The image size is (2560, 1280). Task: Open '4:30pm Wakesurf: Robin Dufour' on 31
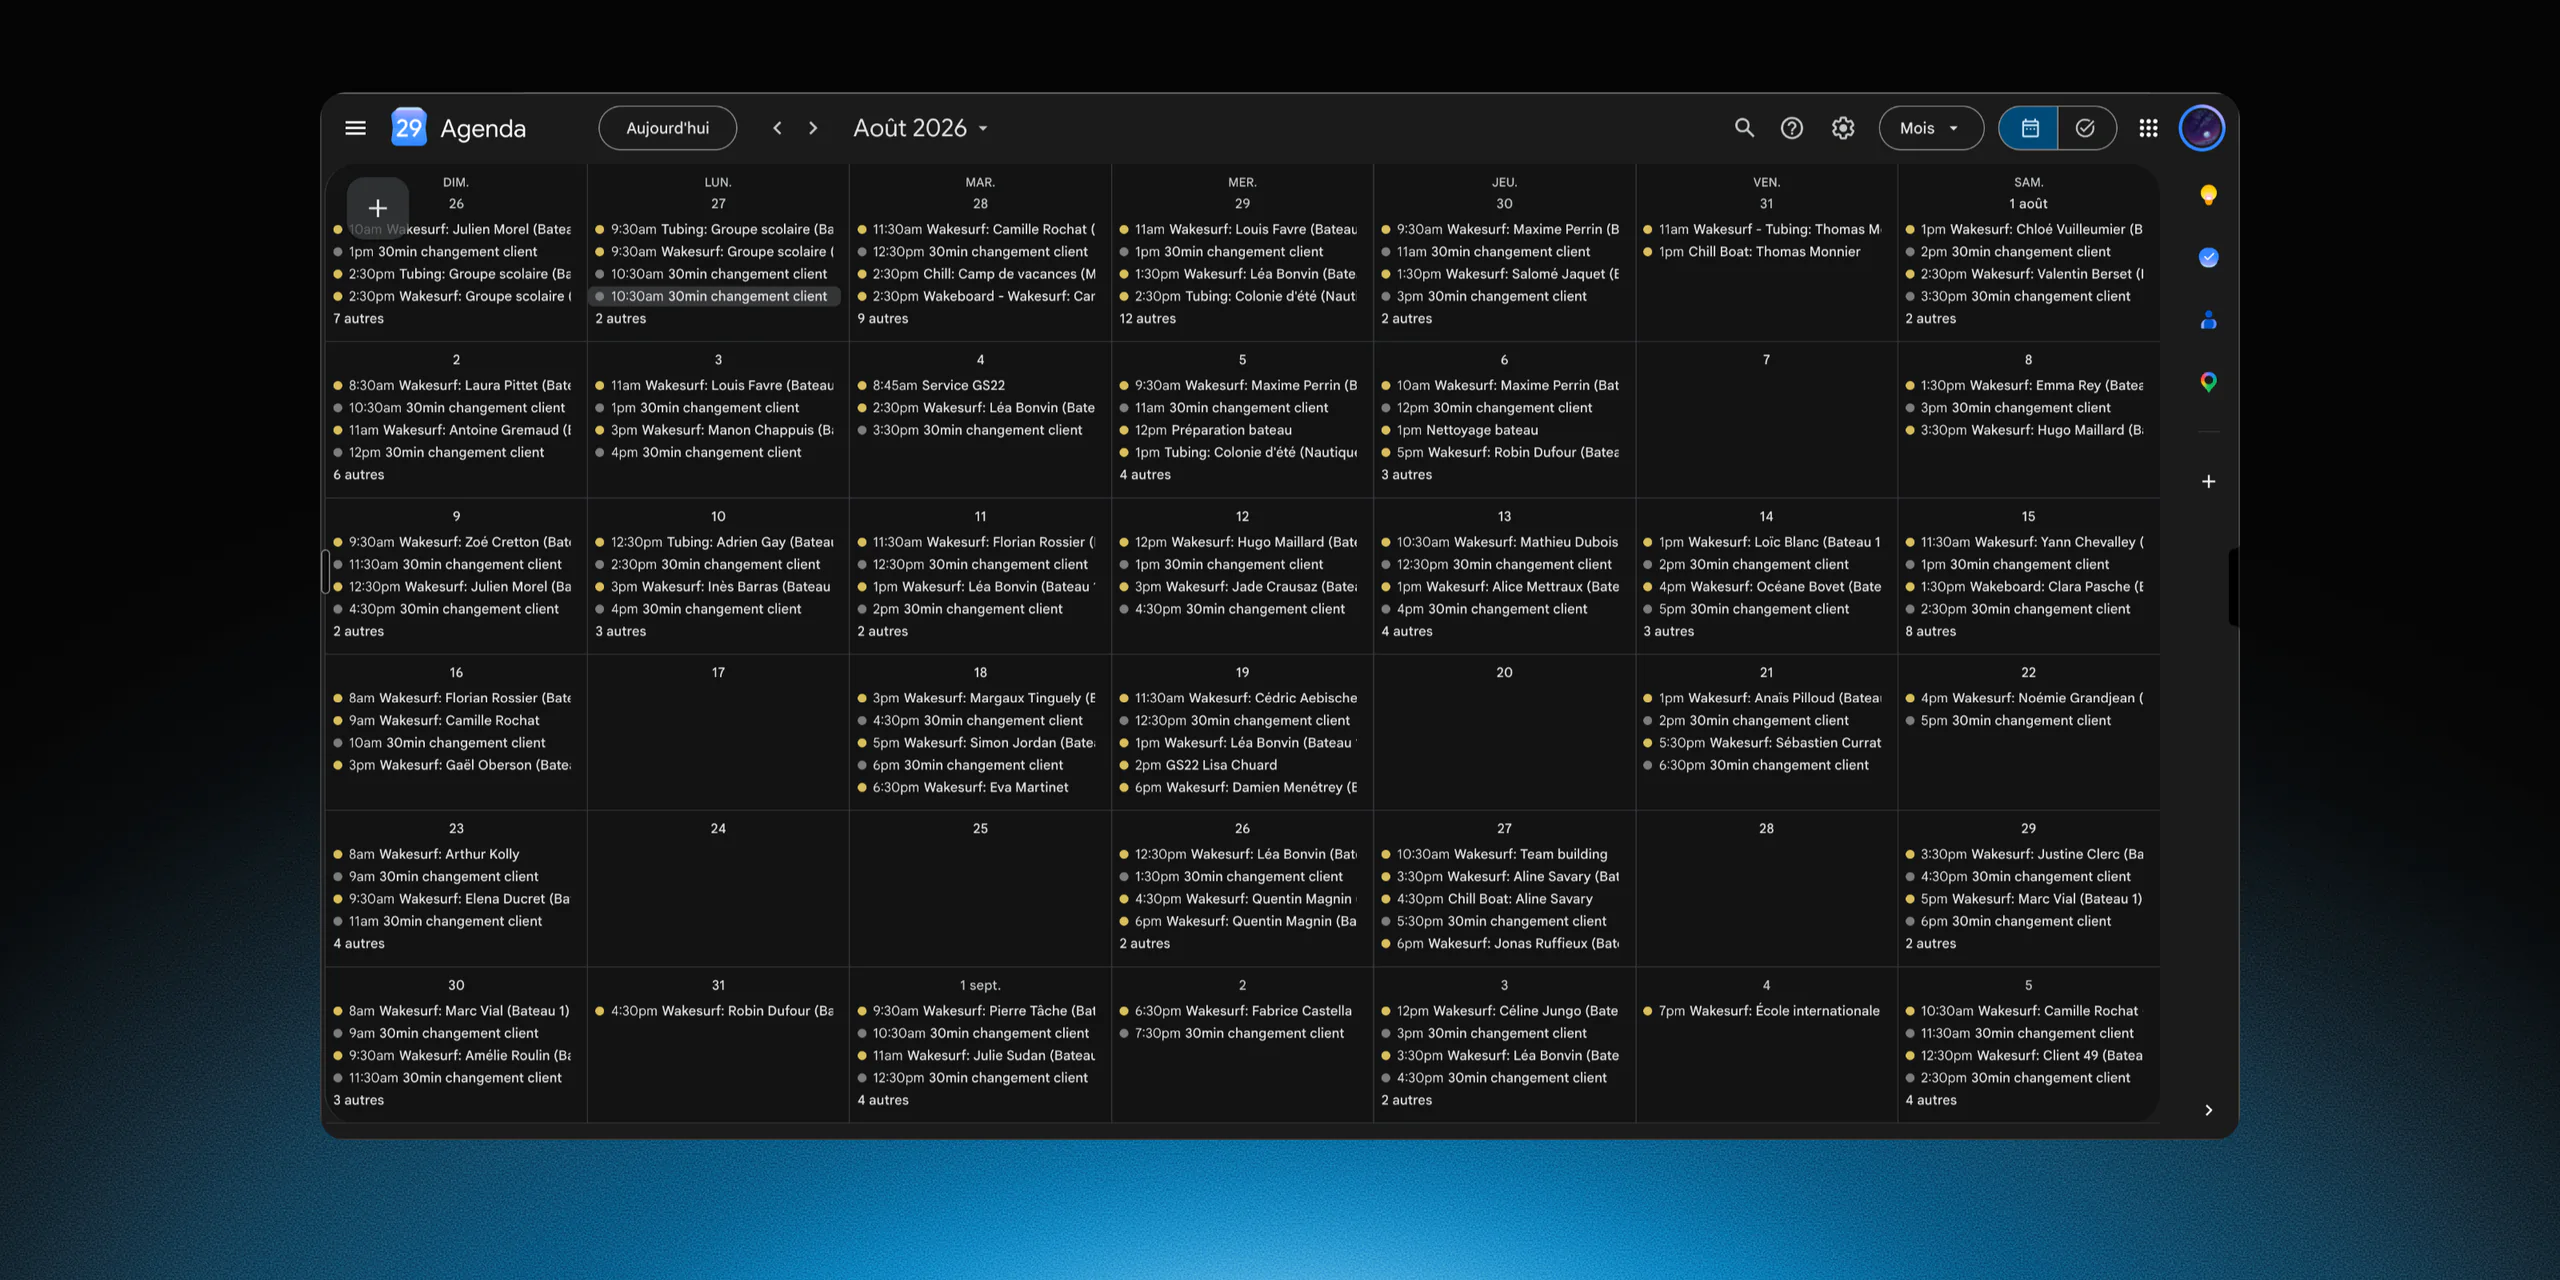click(x=715, y=1012)
